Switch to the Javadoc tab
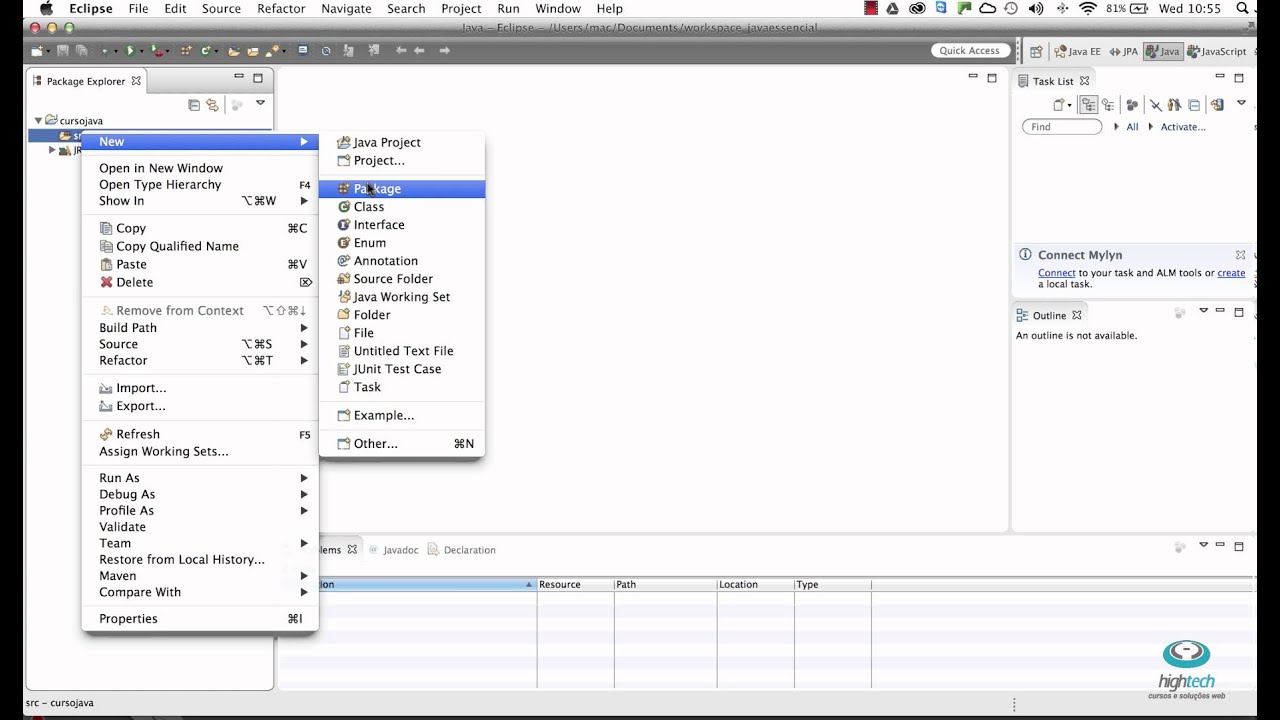 [x=393, y=550]
